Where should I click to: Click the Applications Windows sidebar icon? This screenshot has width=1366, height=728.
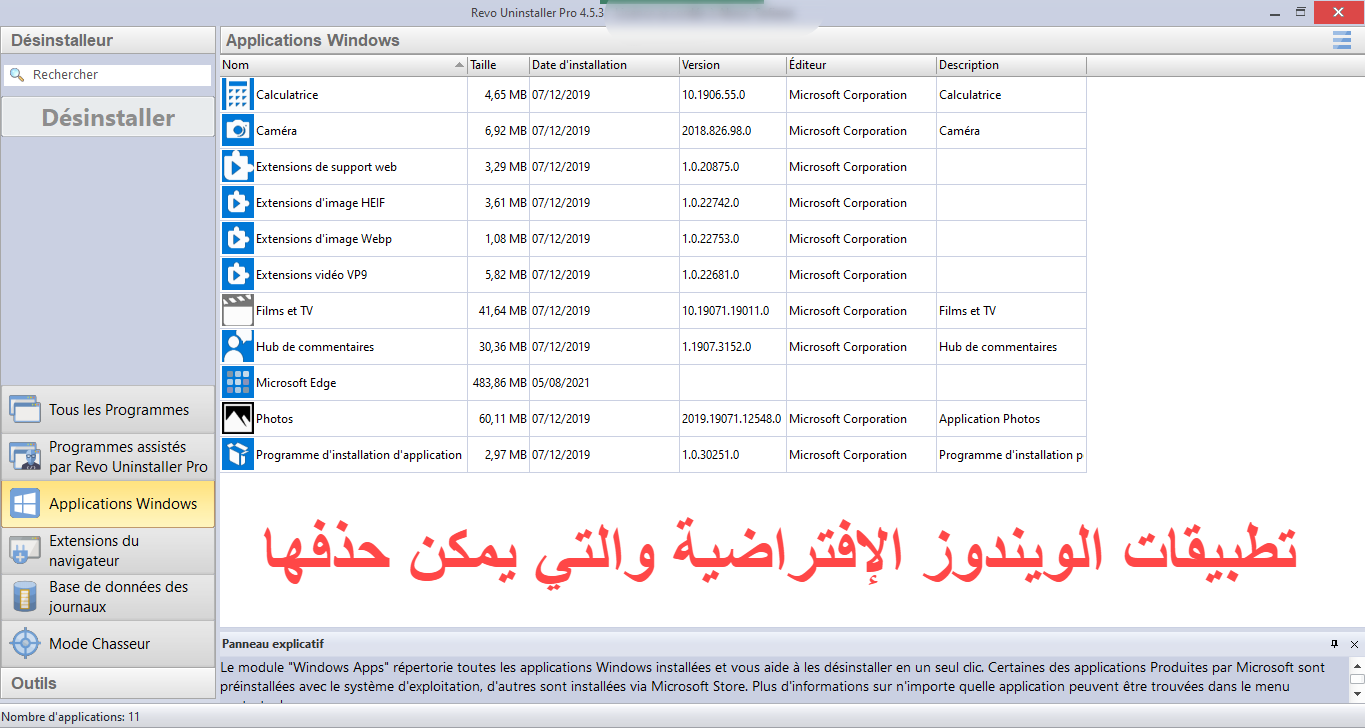25,503
